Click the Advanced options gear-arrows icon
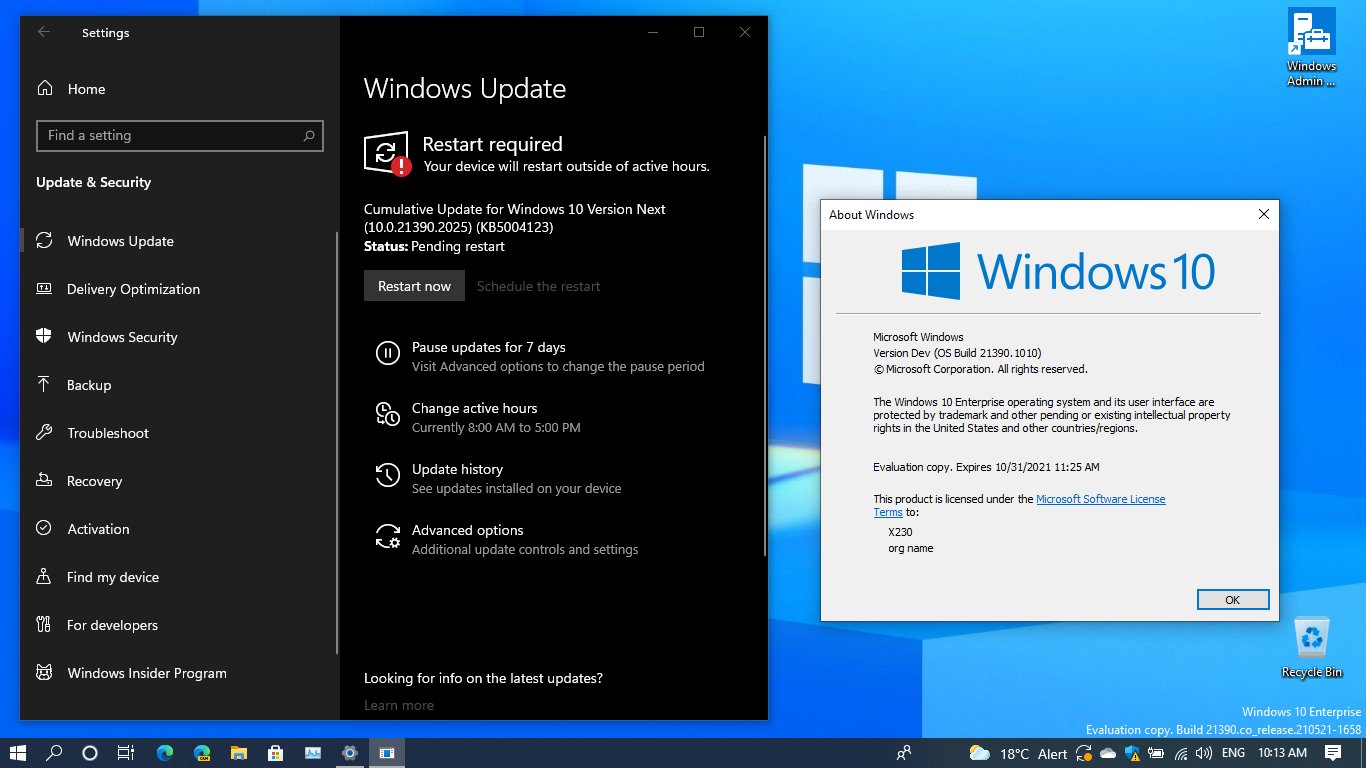 (387, 536)
